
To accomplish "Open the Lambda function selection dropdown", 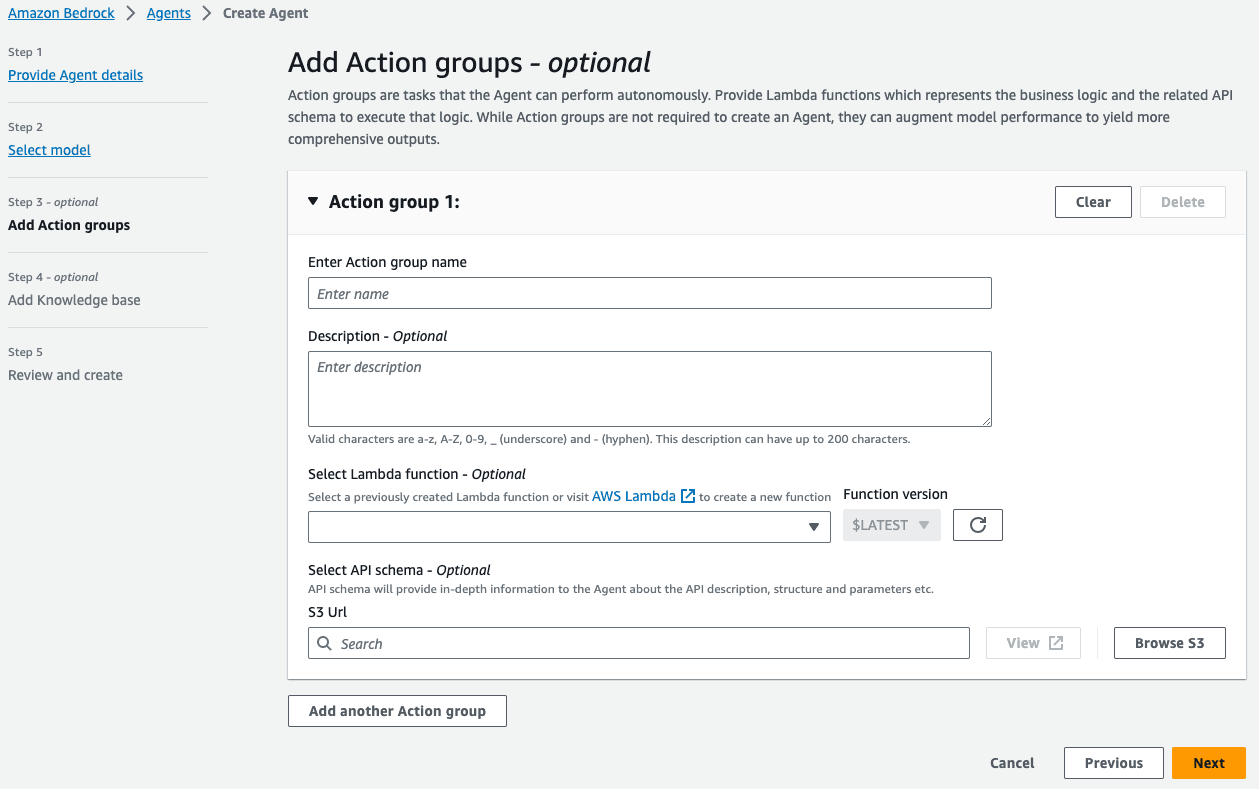I will (569, 527).
